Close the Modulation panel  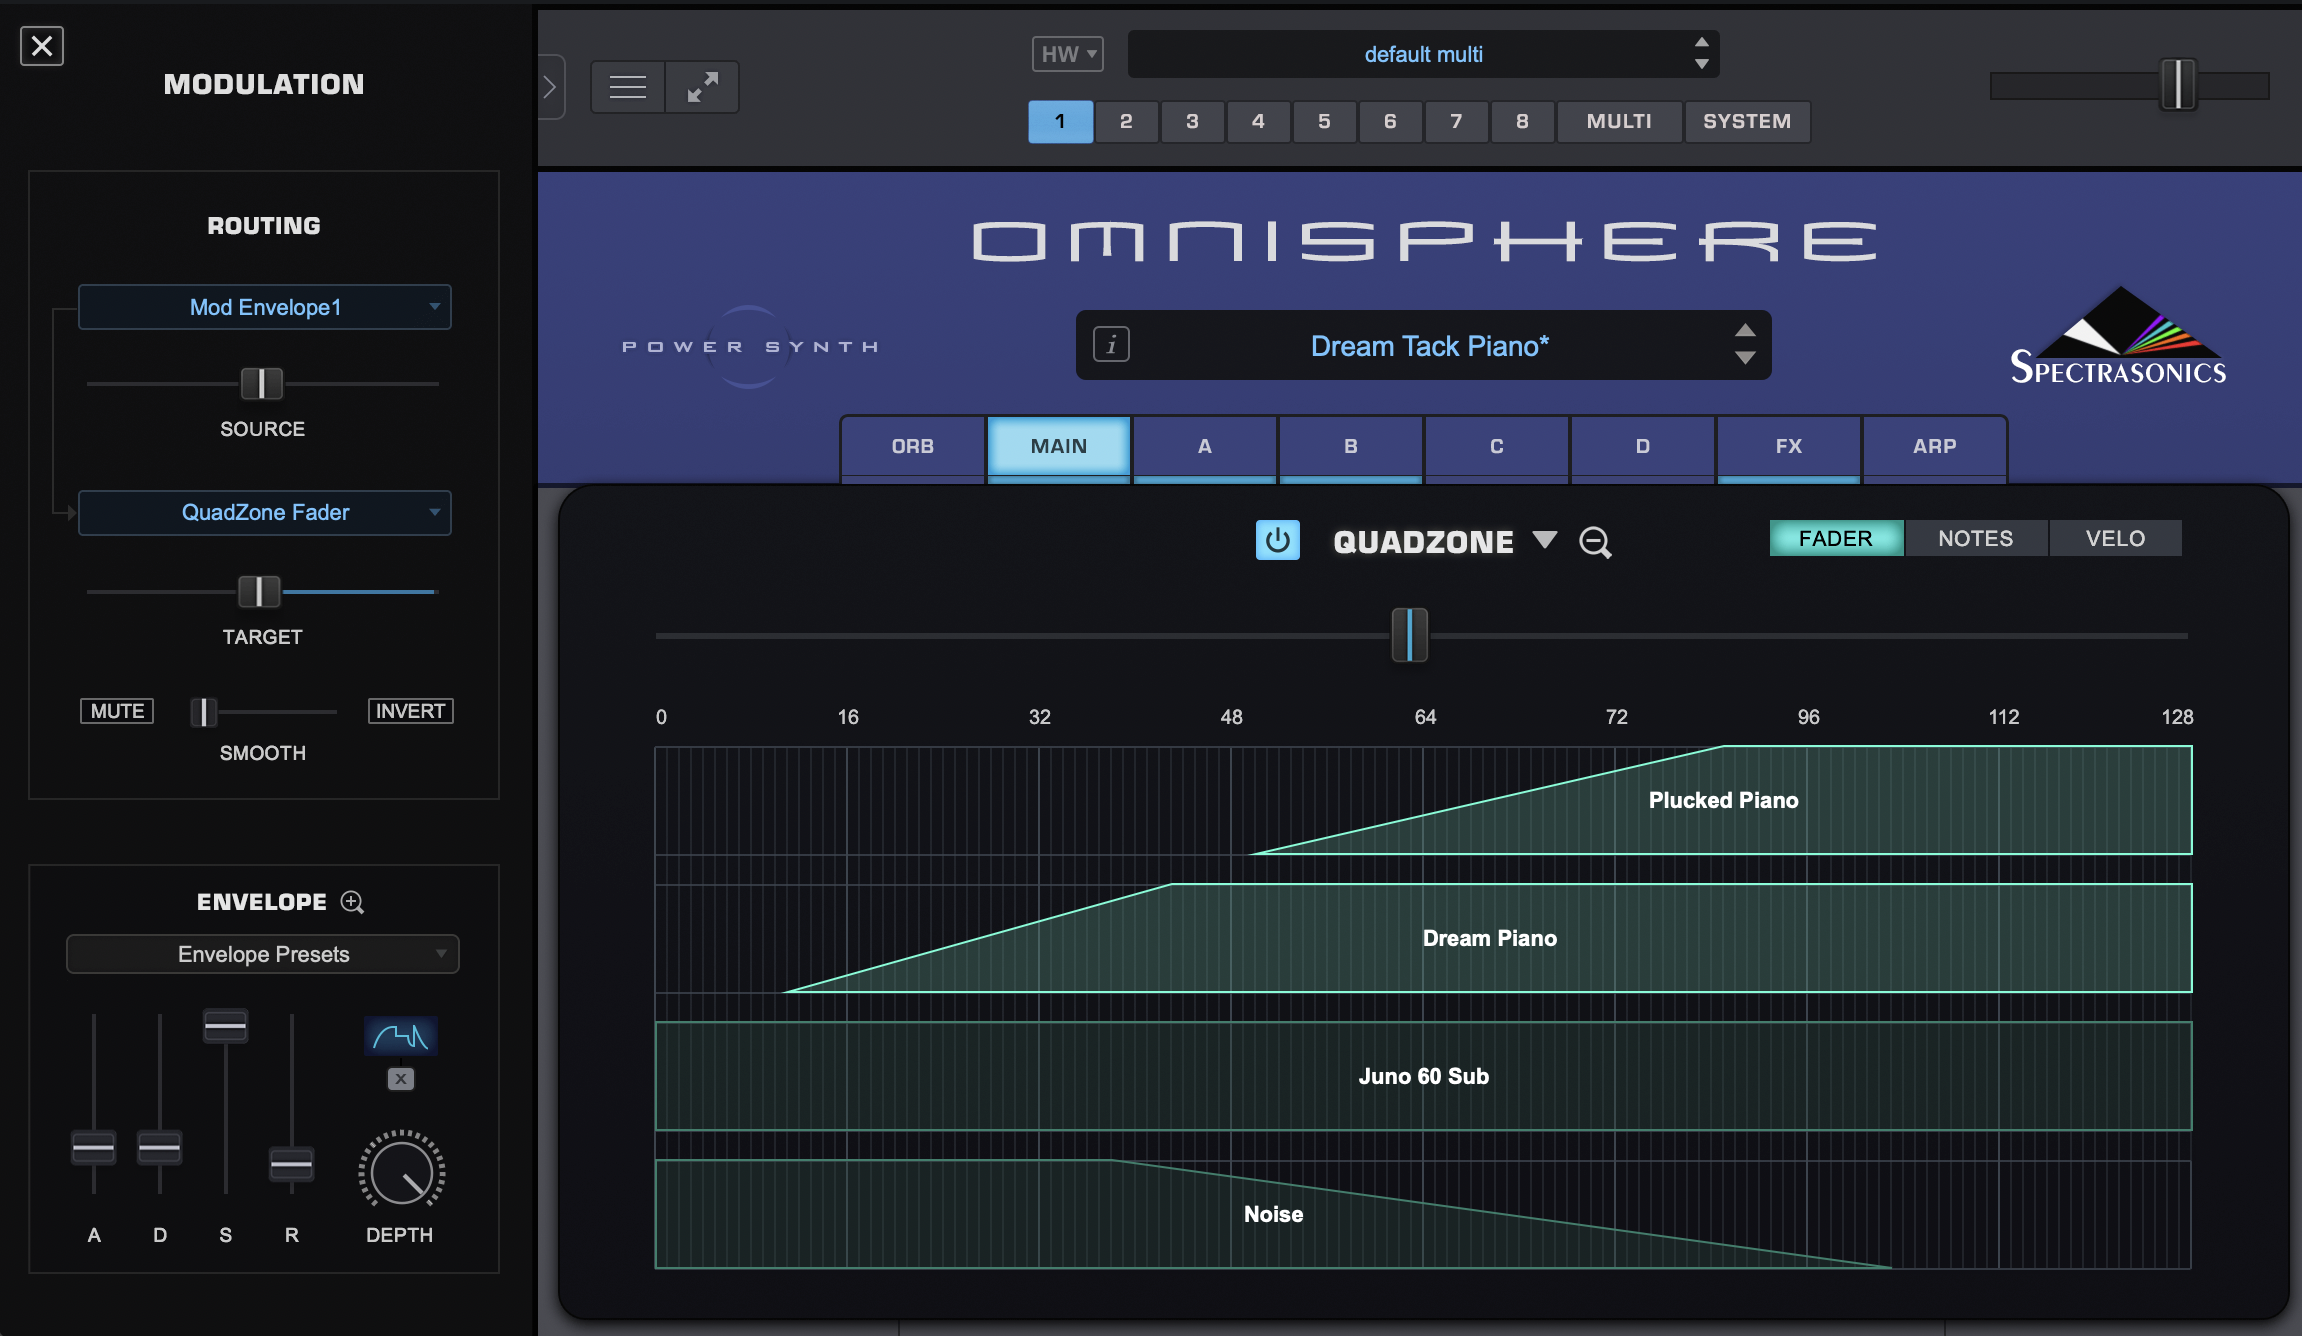click(42, 46)
